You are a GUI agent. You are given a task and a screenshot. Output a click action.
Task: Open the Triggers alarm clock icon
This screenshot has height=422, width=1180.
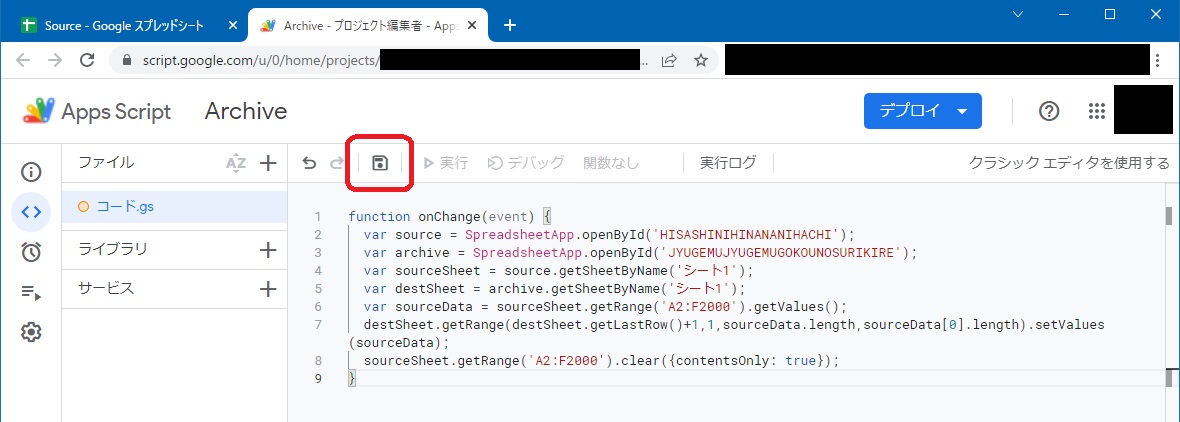pyautogui.click(x=31, y=252)
